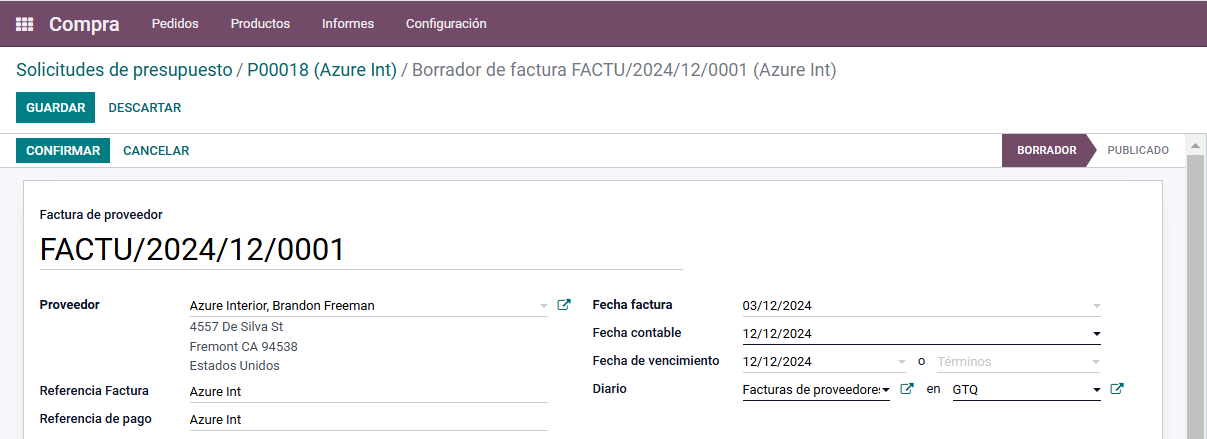Open the Proveedor external link icon
This screenshot has width=1207, height=439.
(564, 305)
